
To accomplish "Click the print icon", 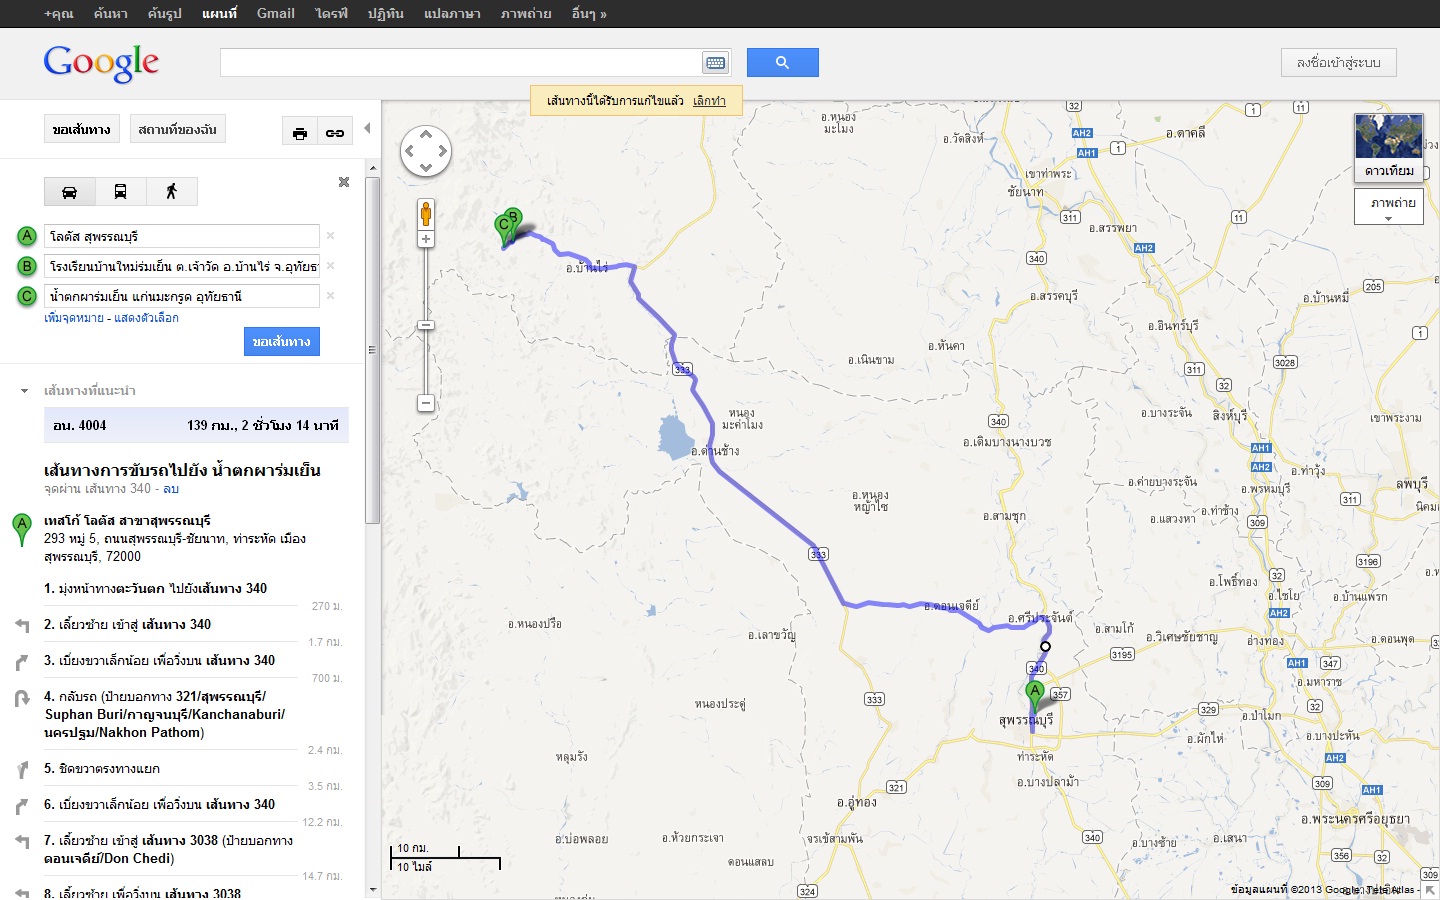I will [x=300, y=133].
